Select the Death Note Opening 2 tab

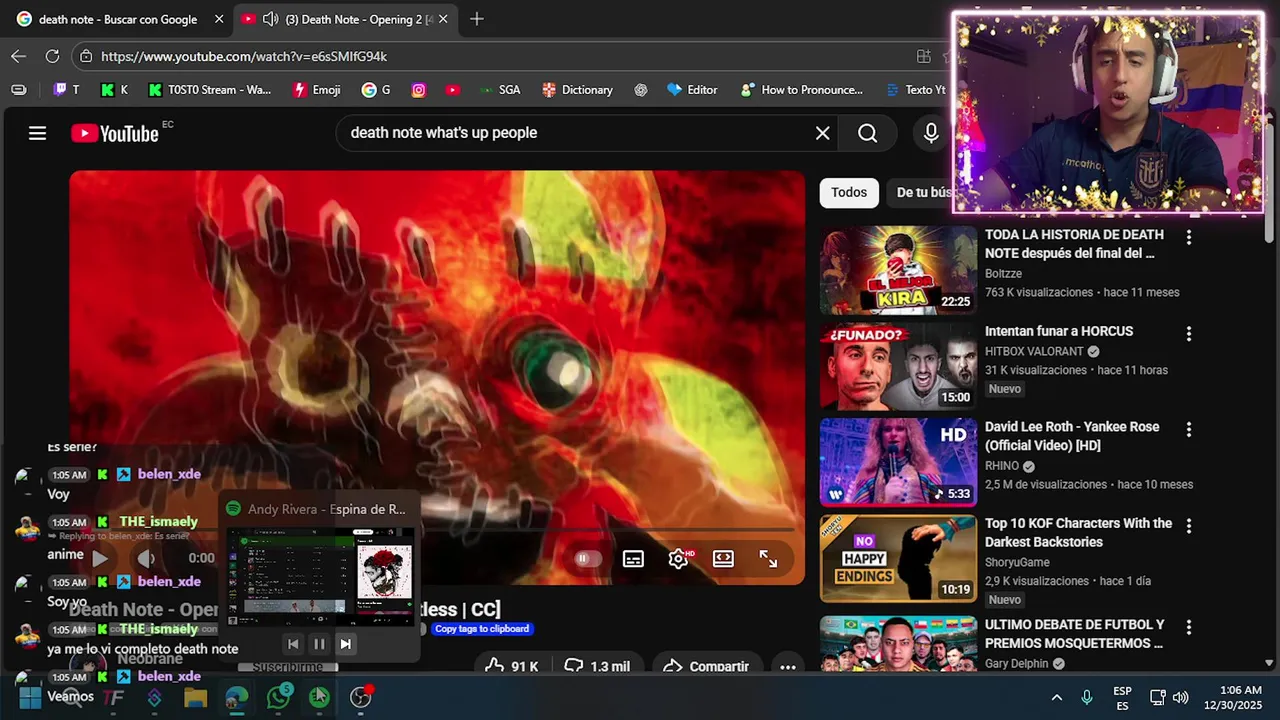(345, 19)
